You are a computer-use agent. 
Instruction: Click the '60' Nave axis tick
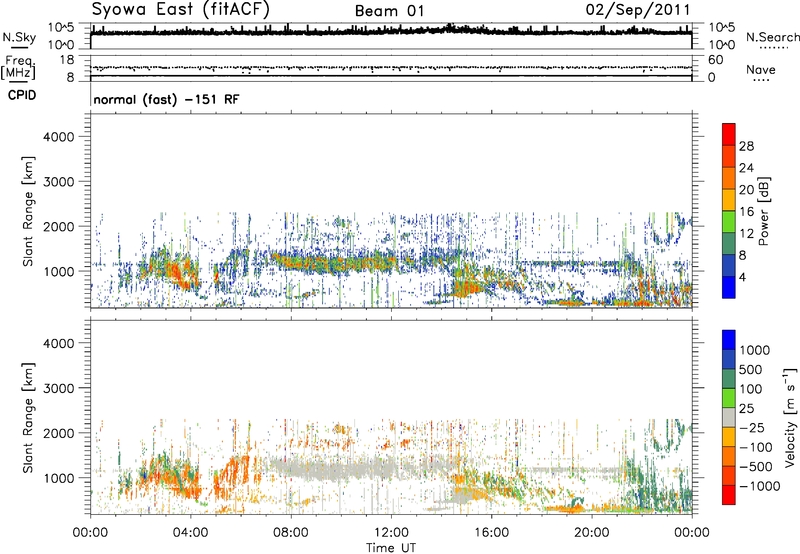click(715, 60)
